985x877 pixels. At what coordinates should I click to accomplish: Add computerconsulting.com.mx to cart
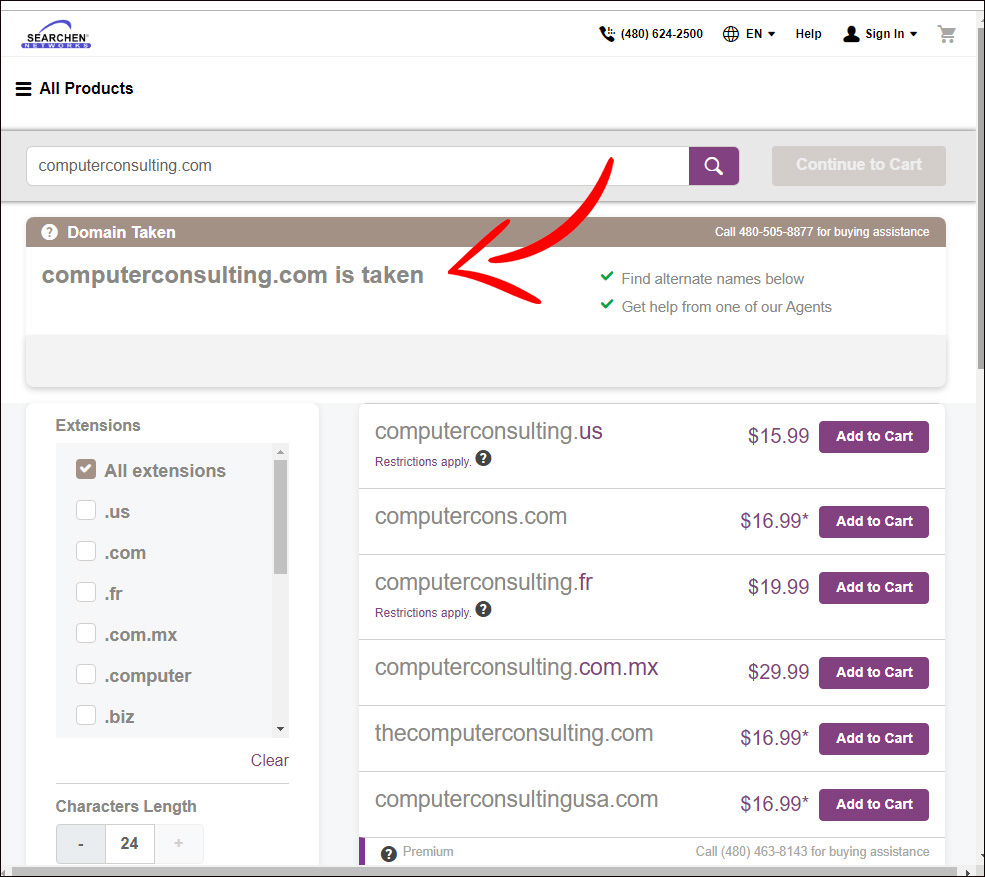[x=874, y=672]
